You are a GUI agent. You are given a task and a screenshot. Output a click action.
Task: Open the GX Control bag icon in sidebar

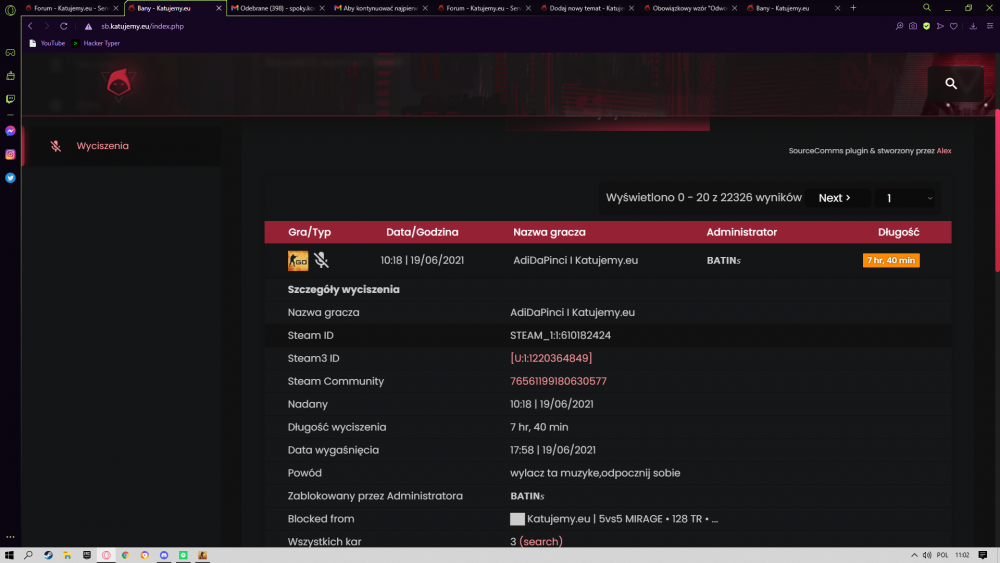point(10,76)
